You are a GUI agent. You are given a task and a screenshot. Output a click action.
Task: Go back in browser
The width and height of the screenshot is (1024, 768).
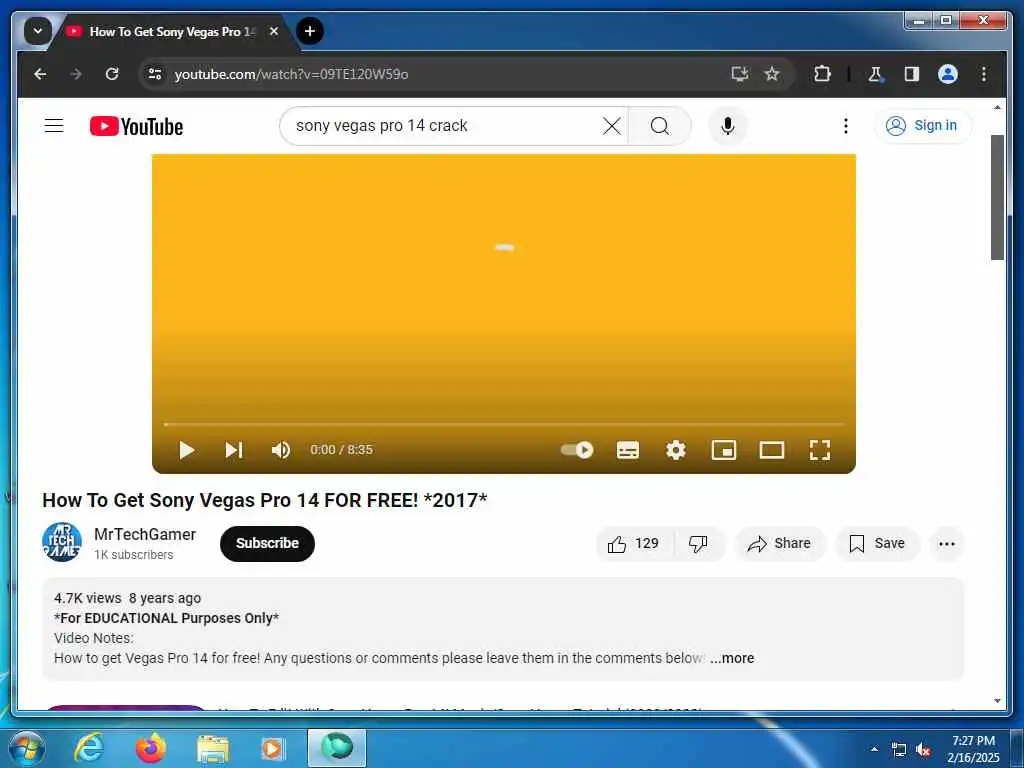(40, 74)
